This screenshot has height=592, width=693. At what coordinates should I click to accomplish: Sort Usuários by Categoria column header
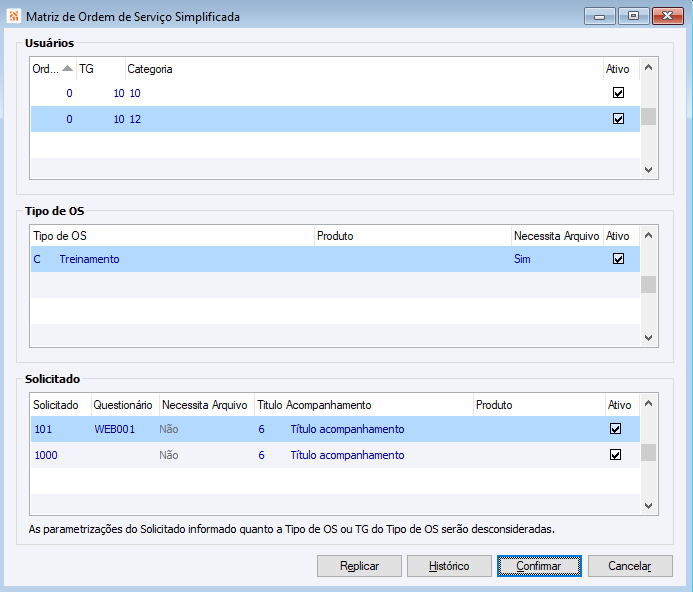tap(150, 69)
